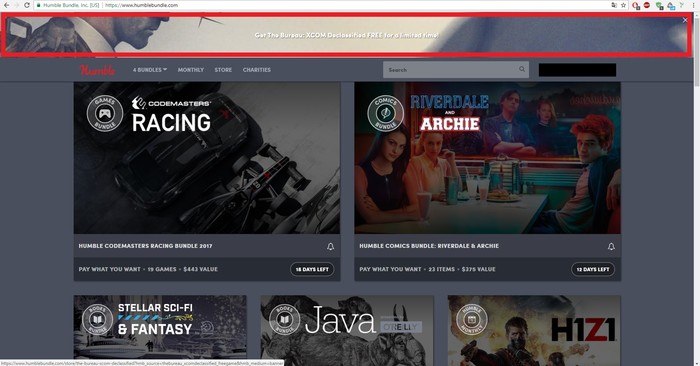Click the Books Bundle badge on Stellar Sci-Fi

pos(97,320)
